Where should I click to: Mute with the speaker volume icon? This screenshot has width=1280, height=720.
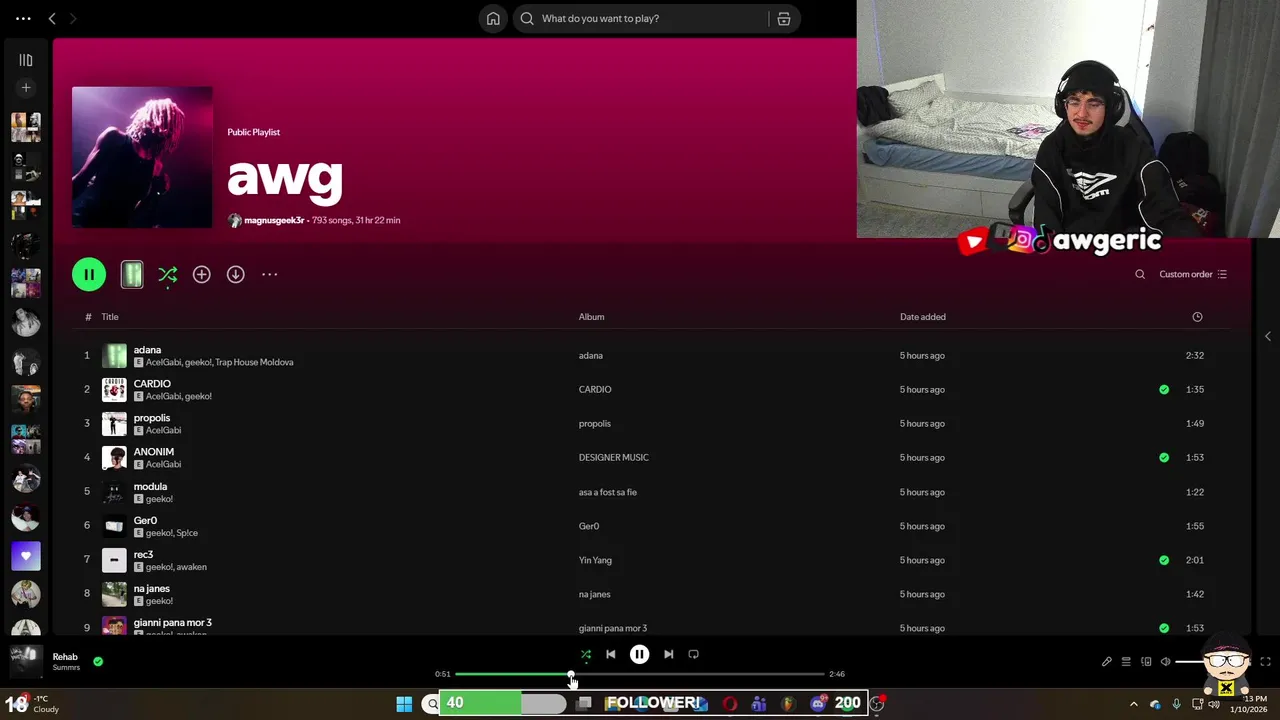point(1165,661)
